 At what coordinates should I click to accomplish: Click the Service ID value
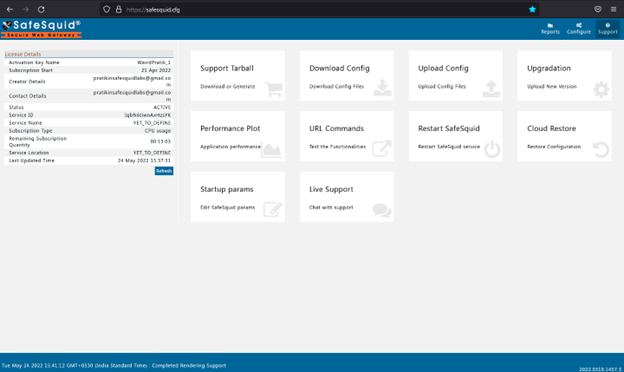point(147,115)
